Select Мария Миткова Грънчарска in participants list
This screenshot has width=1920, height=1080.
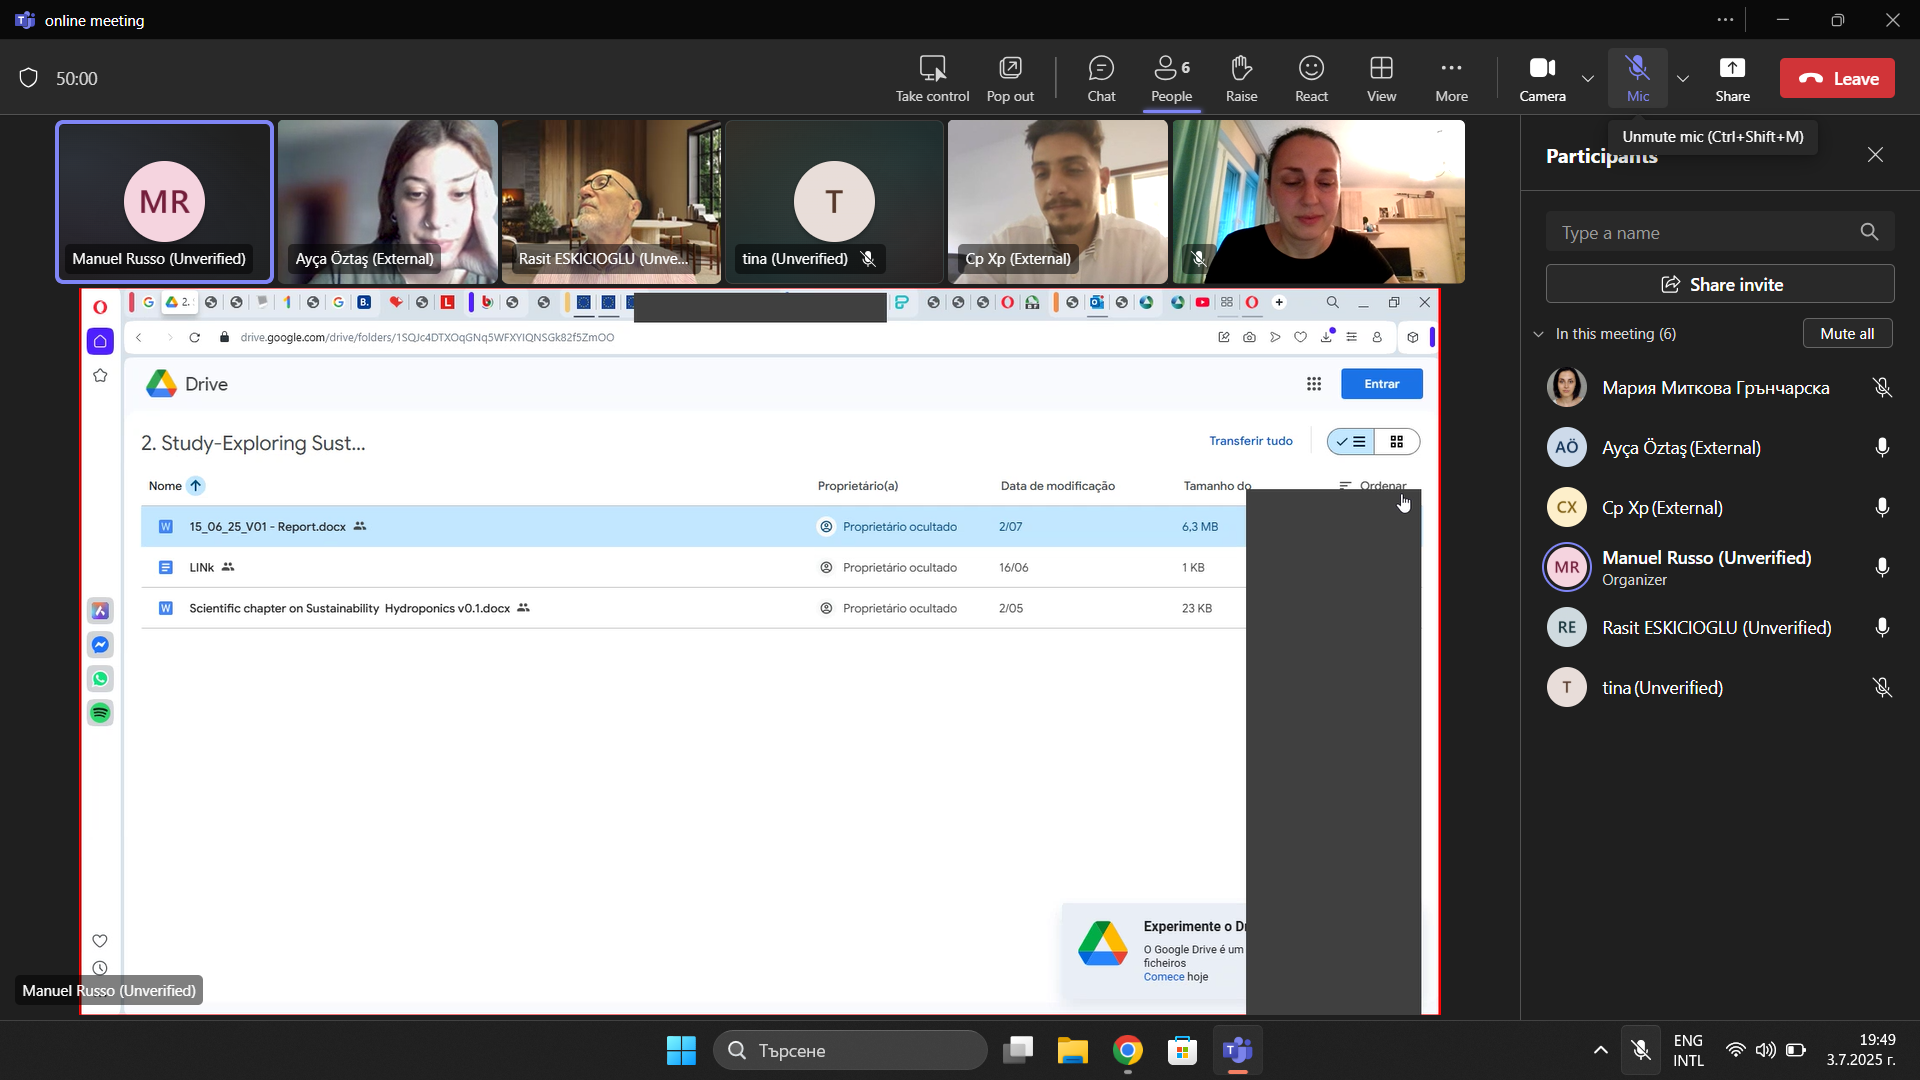[1719, 387]
